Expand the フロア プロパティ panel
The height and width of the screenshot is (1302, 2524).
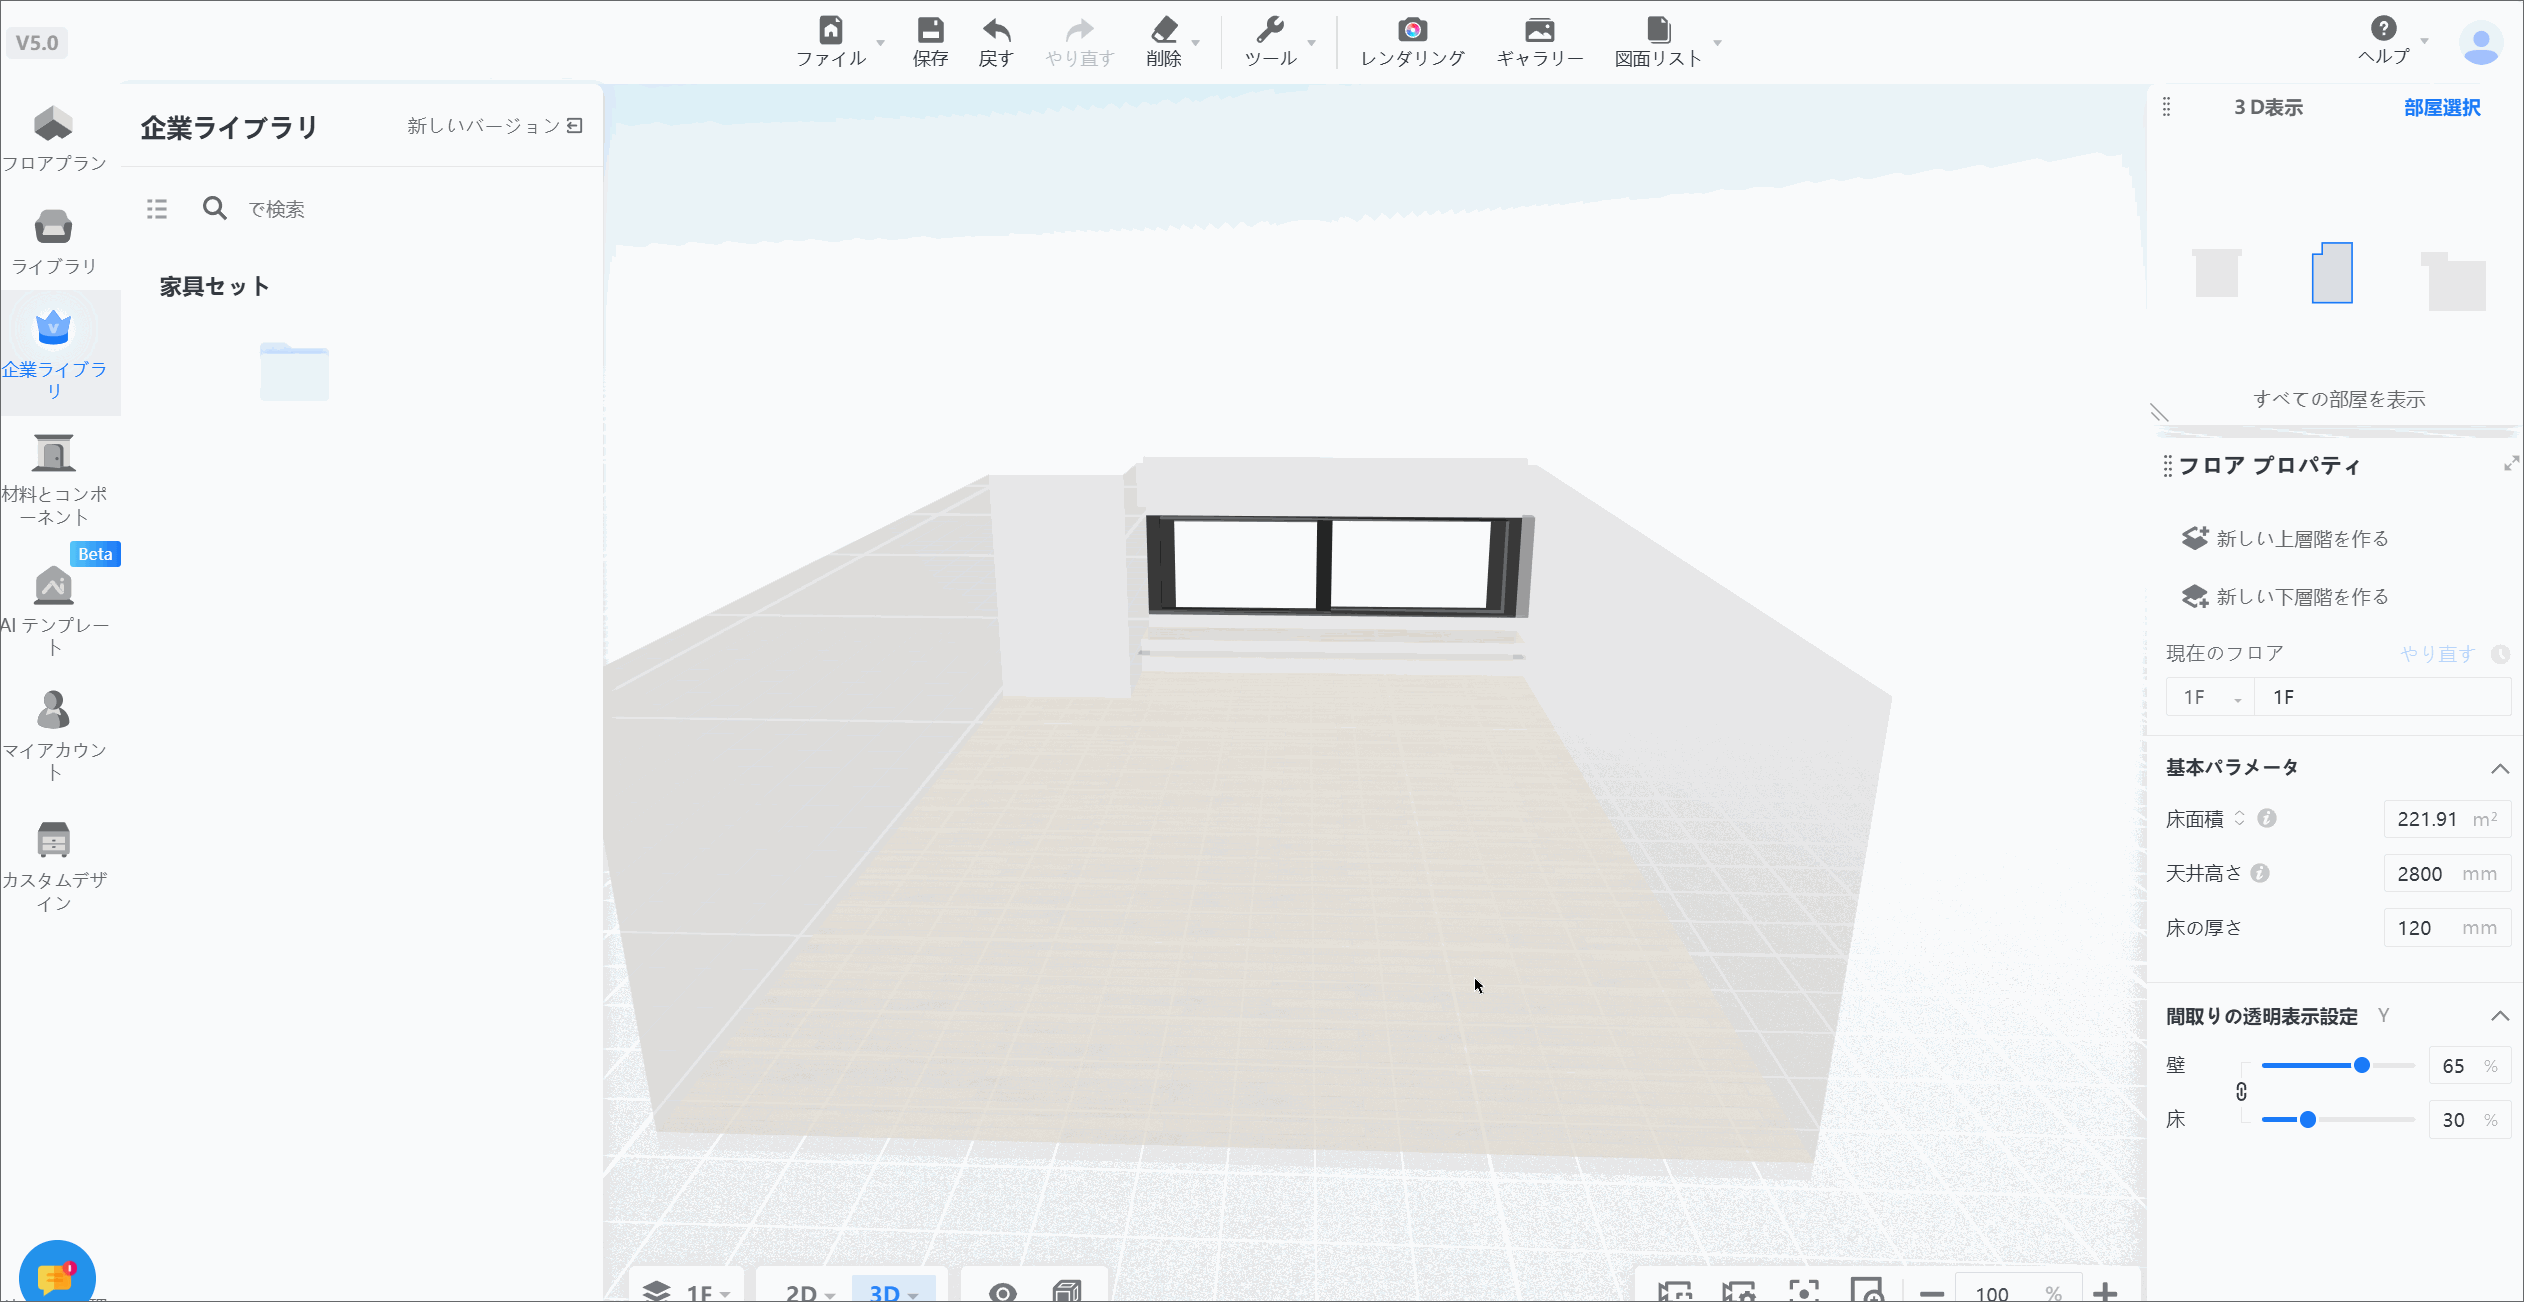[2511, 464]
